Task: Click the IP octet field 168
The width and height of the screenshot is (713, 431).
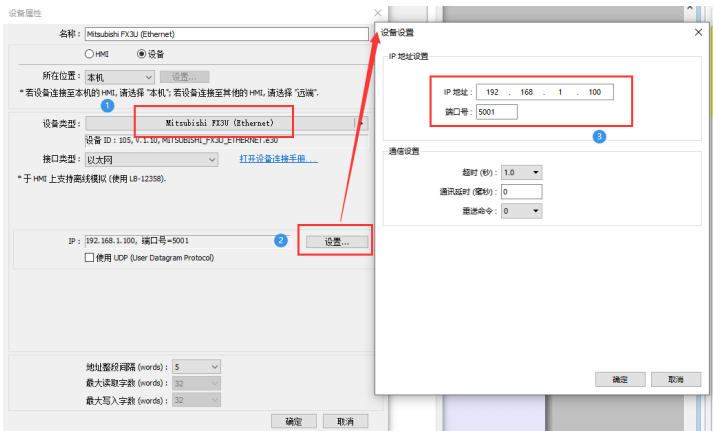Action: (x=527, y=92)
